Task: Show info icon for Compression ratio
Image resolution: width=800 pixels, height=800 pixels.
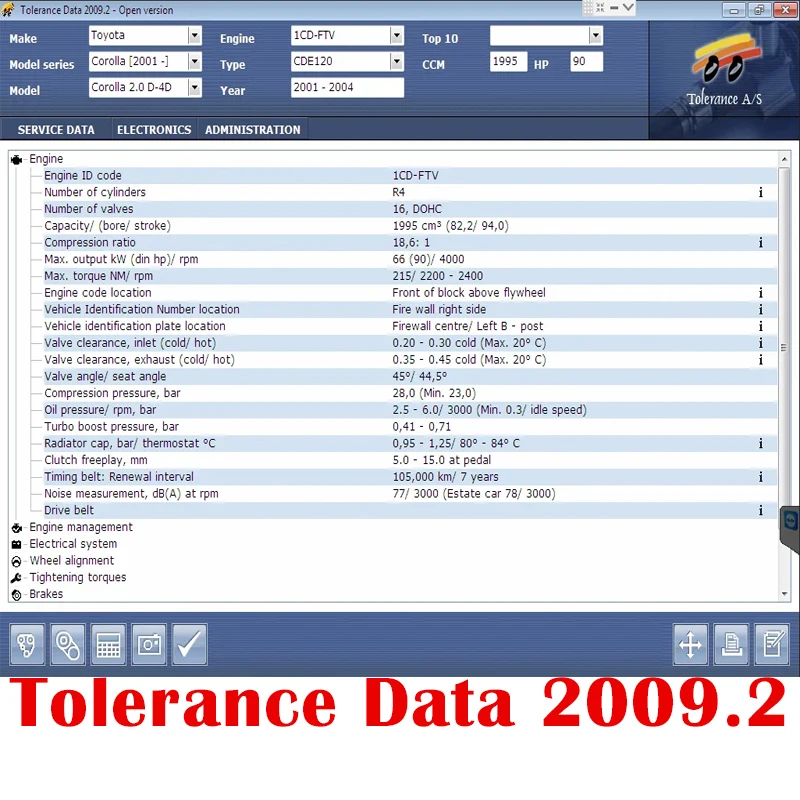Action: pos(761,243)
